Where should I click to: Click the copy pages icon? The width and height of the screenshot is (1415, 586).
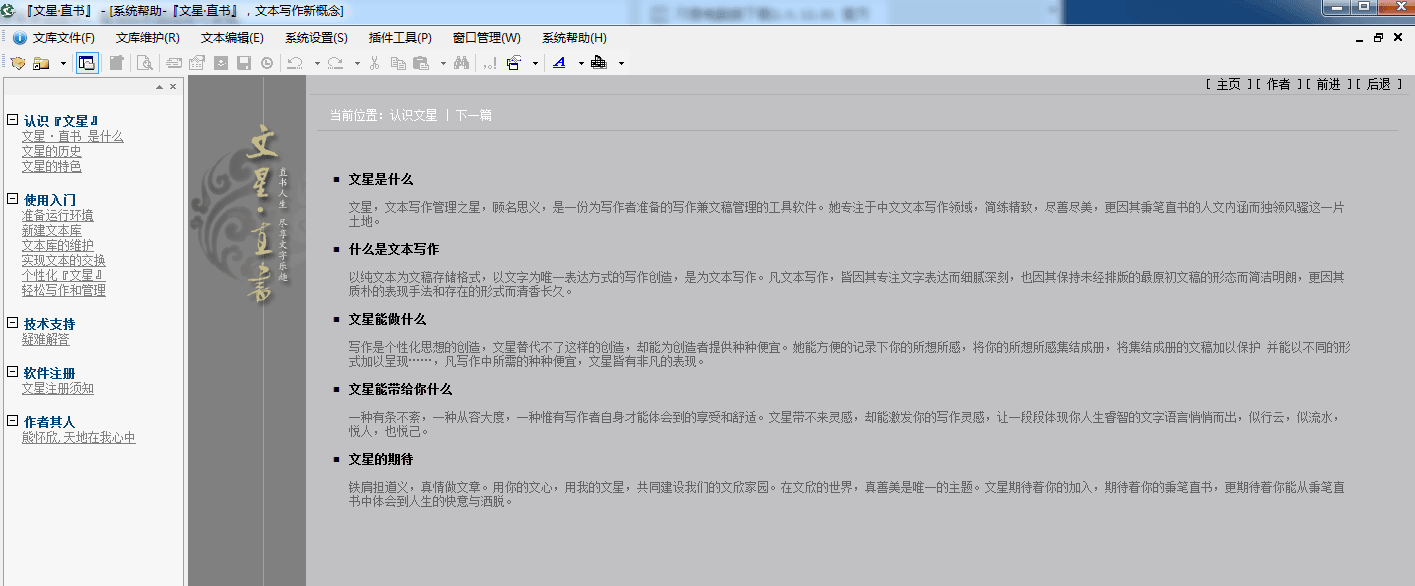398,63
